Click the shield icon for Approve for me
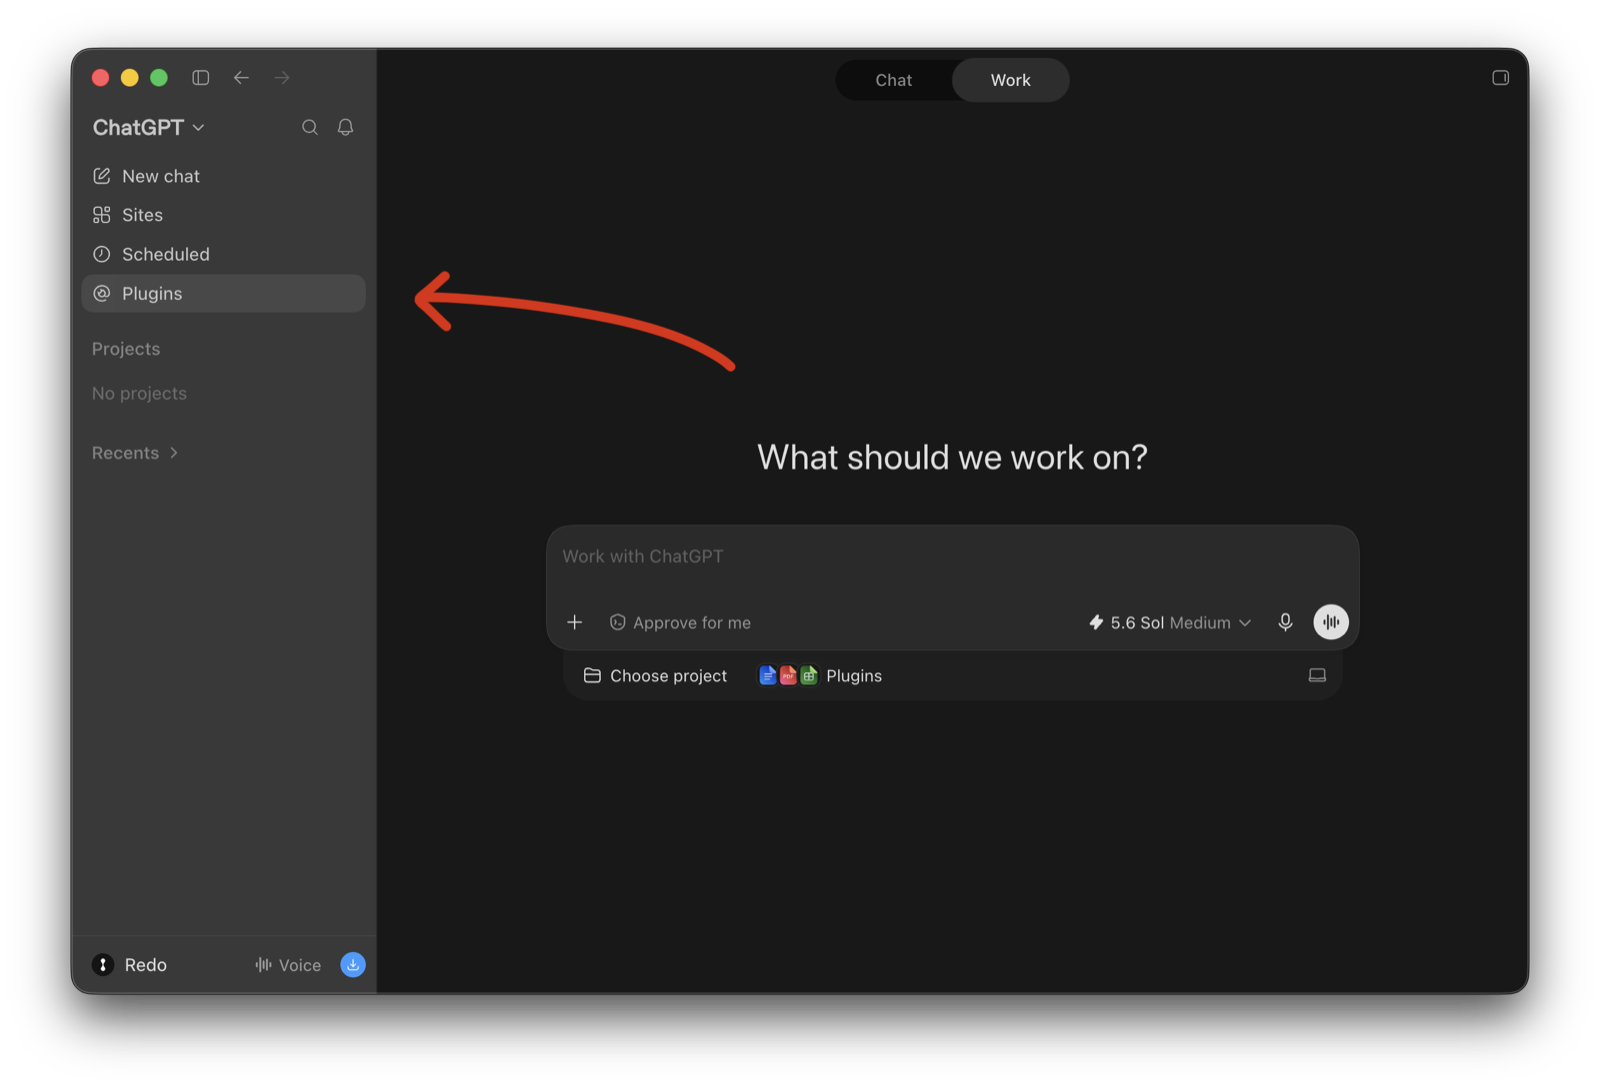This screenshot has width=1600, height=1088. coord(618,622)
